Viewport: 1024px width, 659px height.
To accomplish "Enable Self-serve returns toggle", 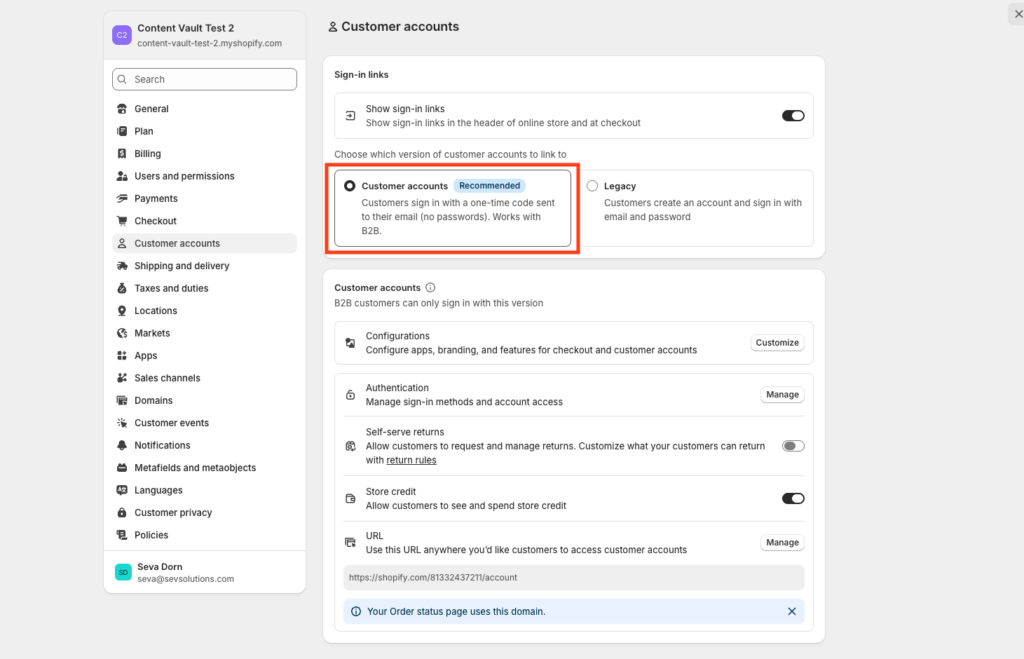I will click(792, 446).
